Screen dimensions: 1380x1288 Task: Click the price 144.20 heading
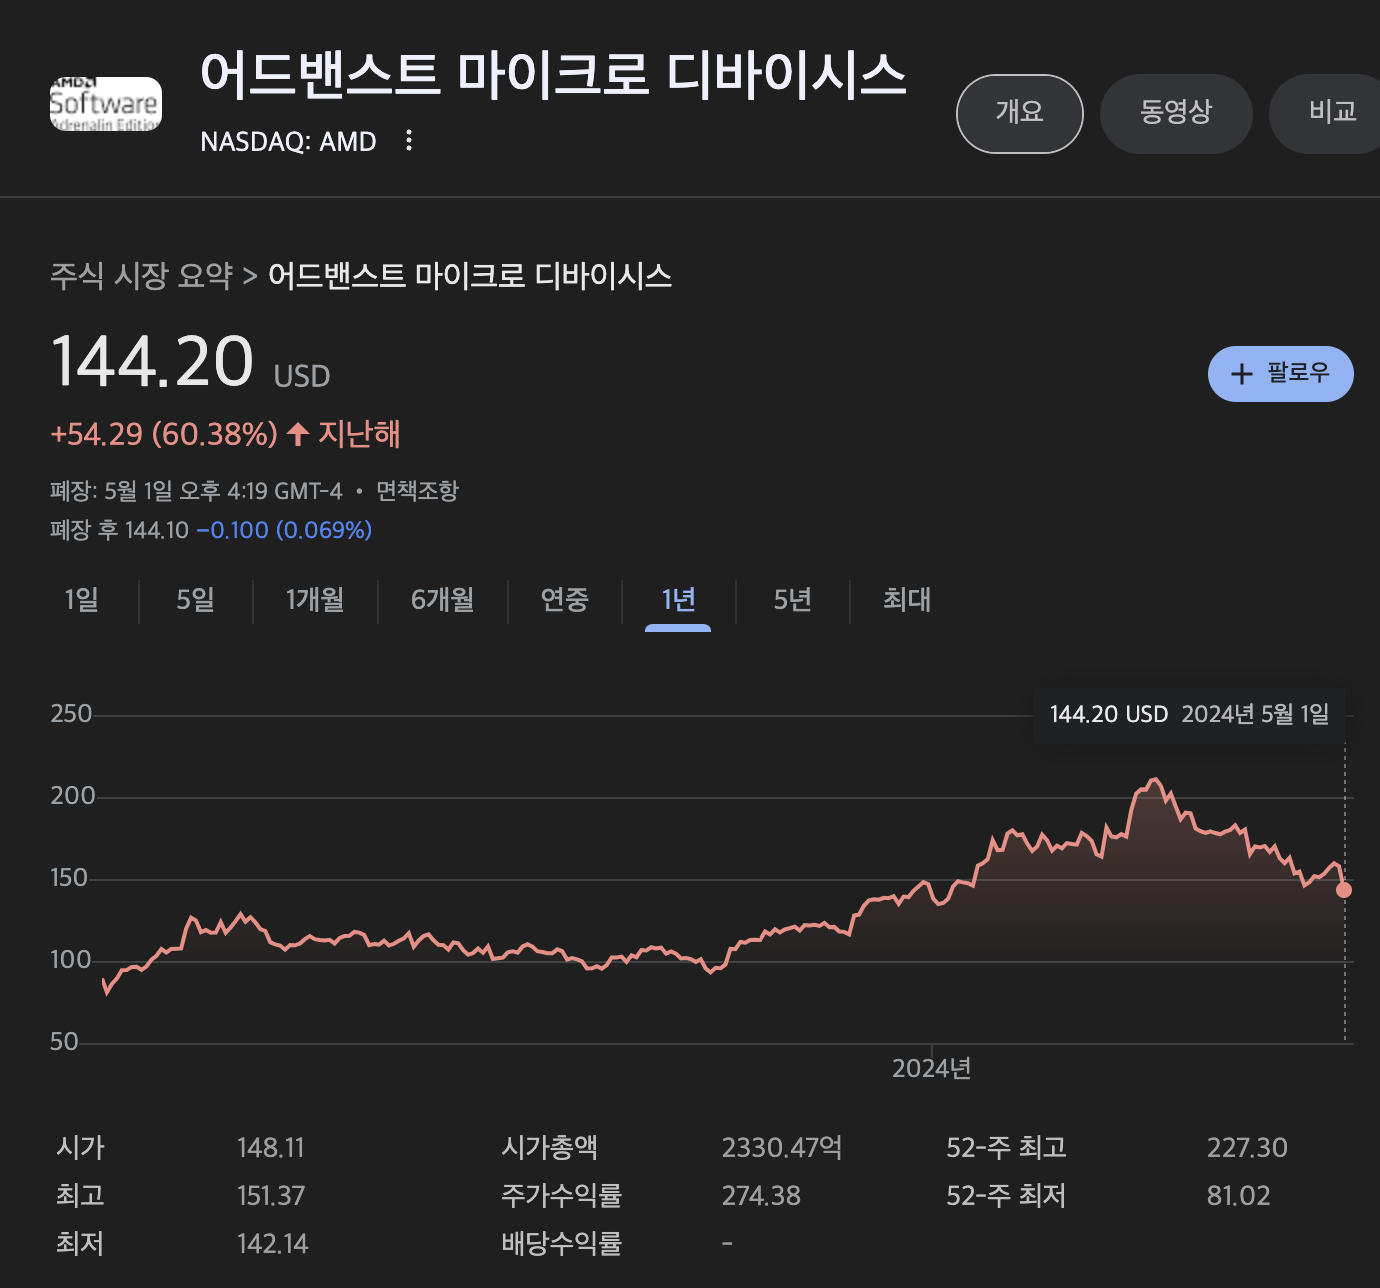(153, 361)
